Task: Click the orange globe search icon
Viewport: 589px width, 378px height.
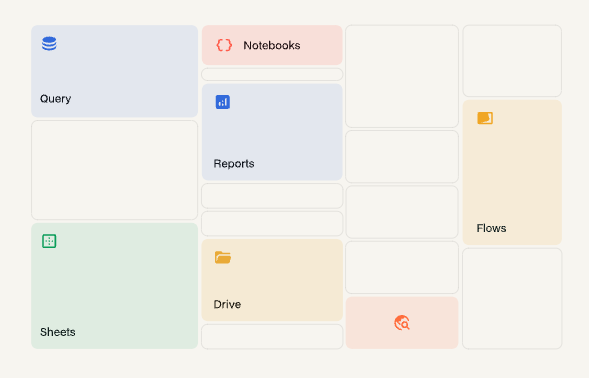Action: click(402, 323)
